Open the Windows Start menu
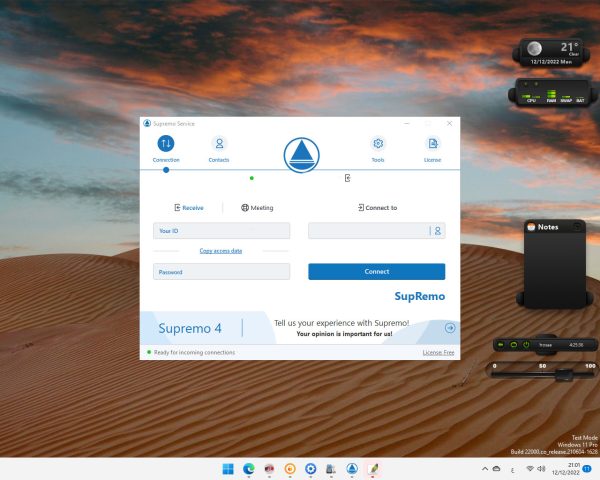The width and height of the screenshot is (600, 480). pos(228,469)
